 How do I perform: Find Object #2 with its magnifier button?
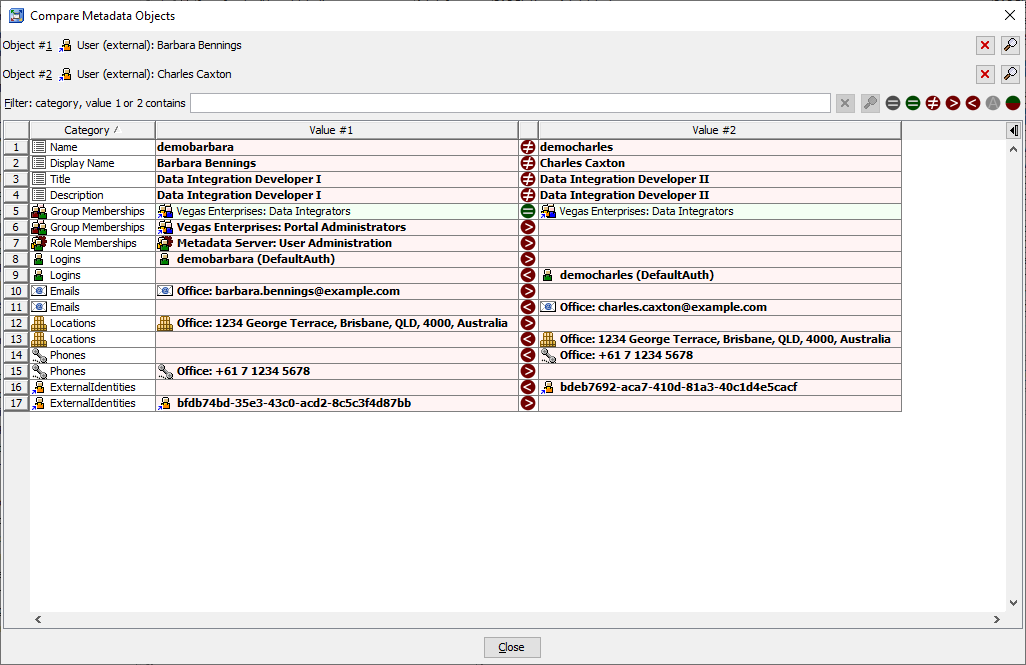click(x=1010, y=74)
